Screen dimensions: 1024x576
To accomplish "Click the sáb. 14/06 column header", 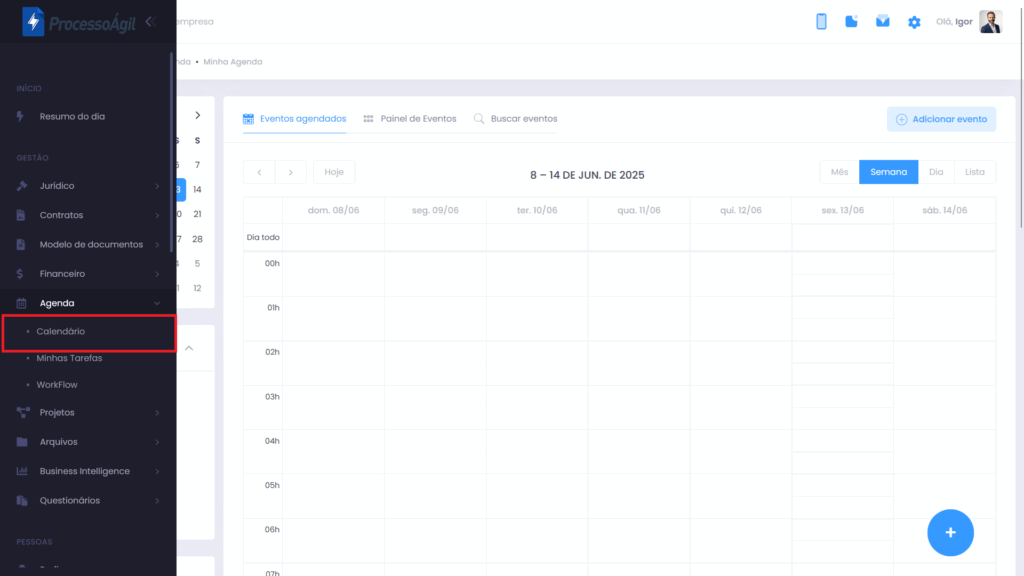I will tap(944, 210).
